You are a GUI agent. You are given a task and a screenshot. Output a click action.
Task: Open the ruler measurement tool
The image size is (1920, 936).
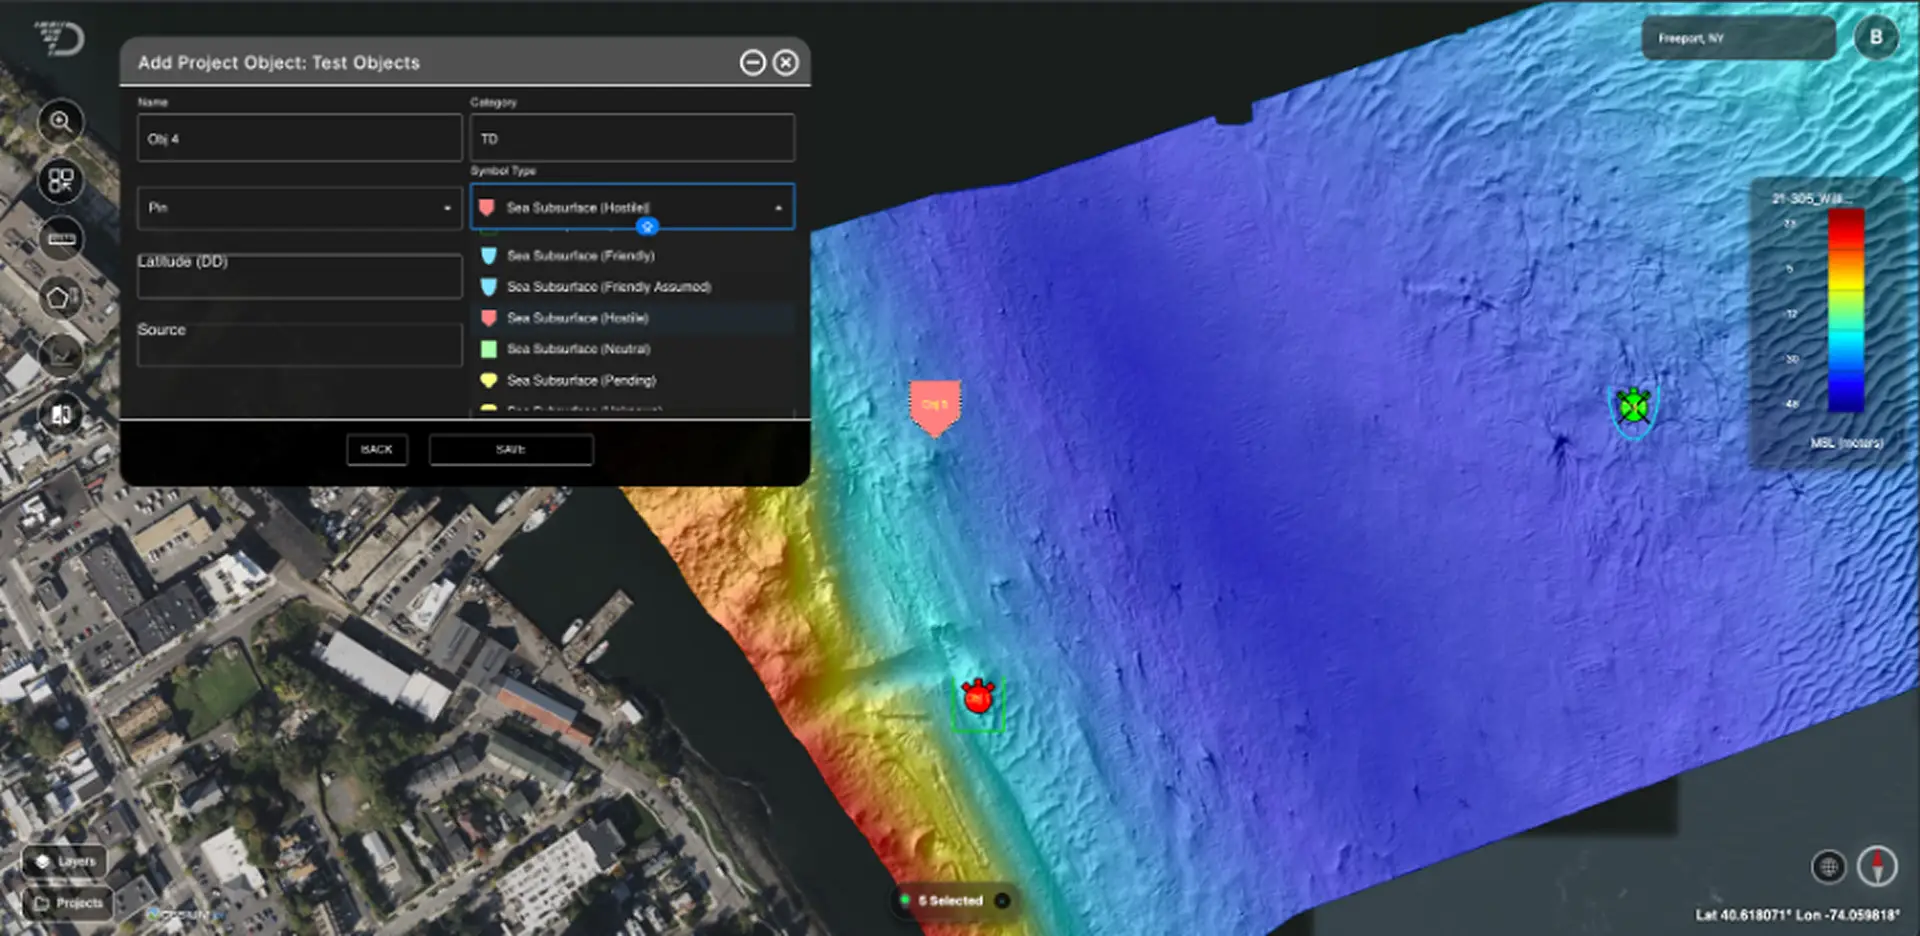click(61, 239)
